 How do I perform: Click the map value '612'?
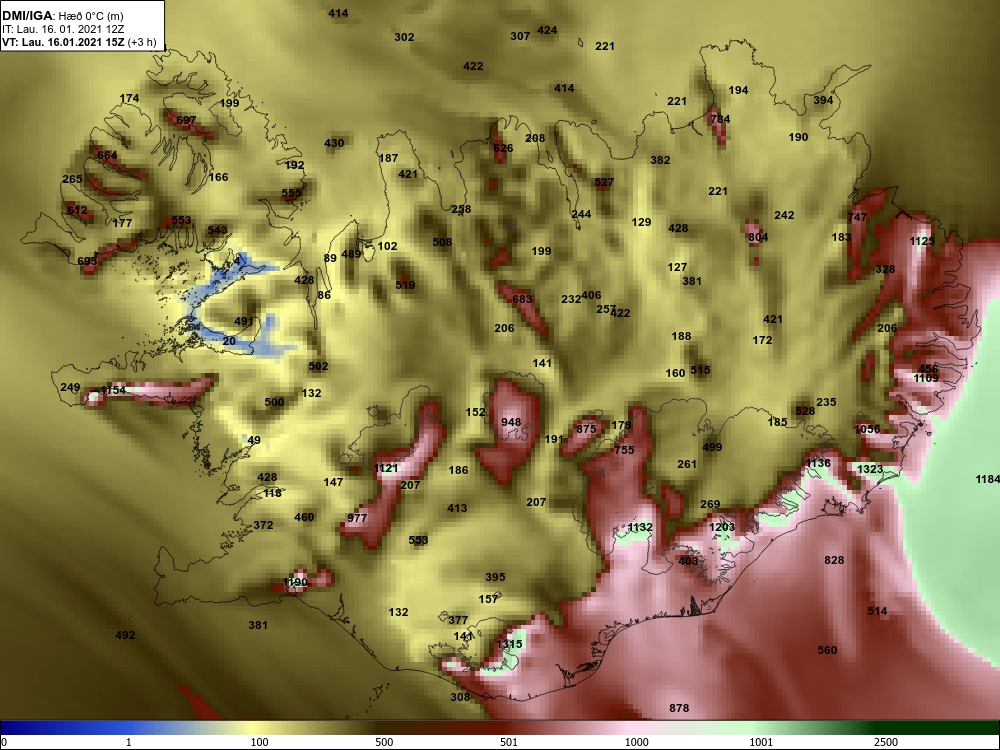[77, 210]
